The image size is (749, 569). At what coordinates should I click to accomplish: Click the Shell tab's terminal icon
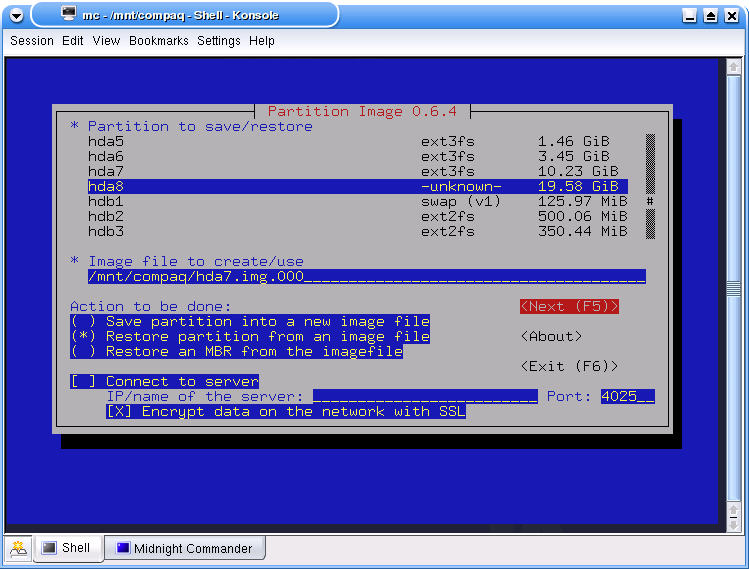coord(49,548)
